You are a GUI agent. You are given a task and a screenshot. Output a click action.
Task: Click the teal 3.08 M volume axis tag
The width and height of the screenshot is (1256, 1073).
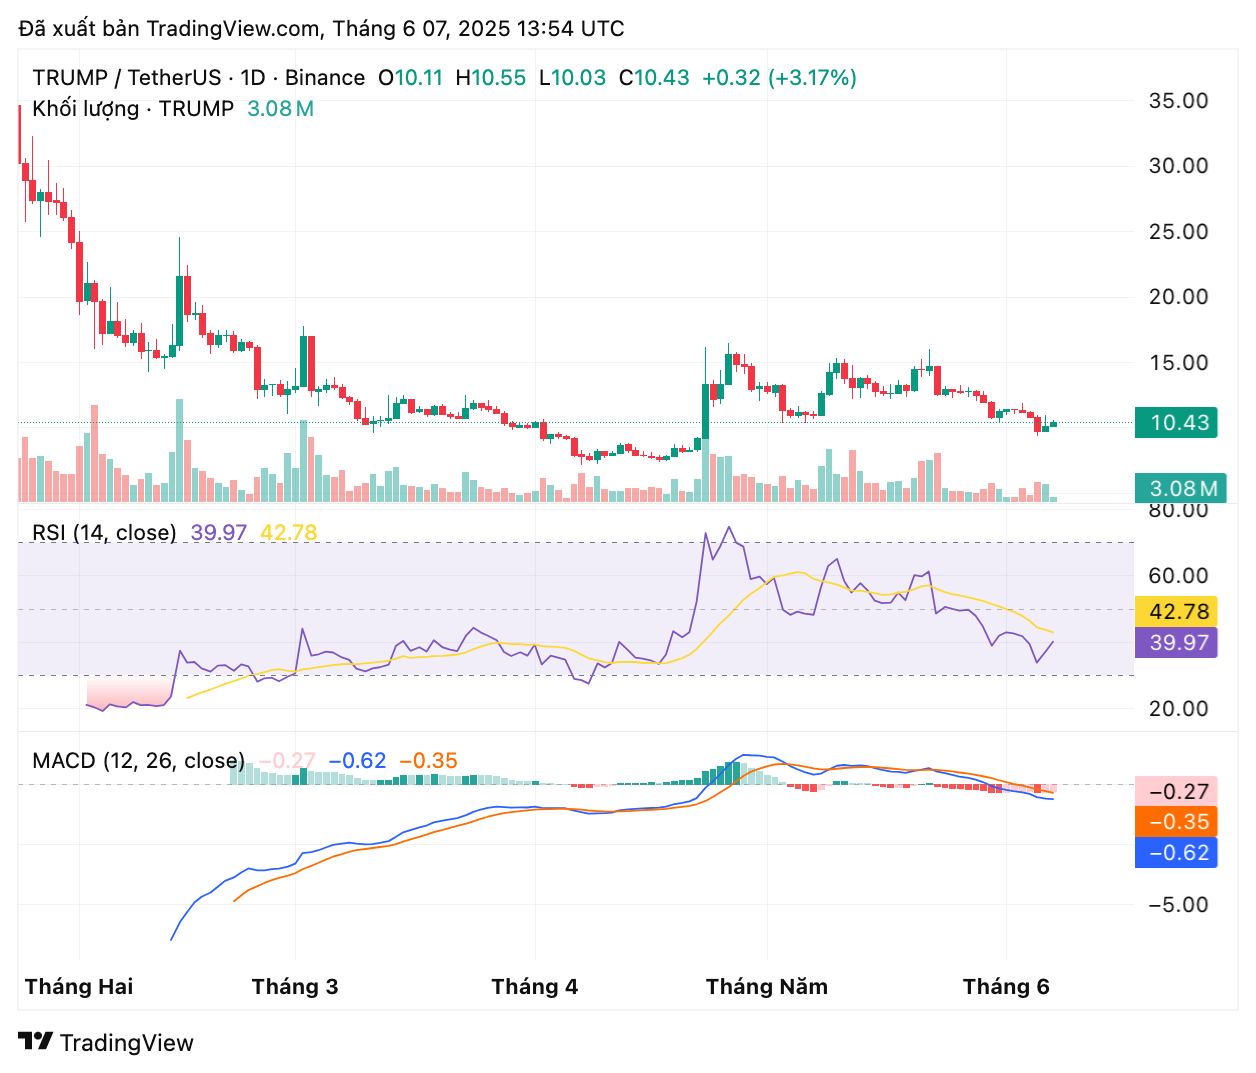click(x=1176, y=489)
